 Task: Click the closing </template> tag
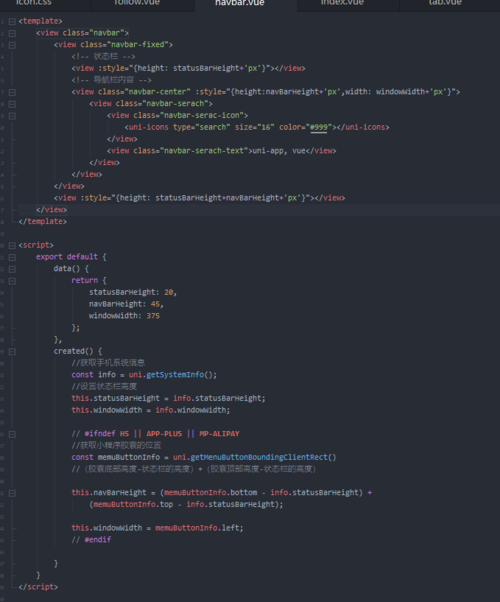pos(43,222)
